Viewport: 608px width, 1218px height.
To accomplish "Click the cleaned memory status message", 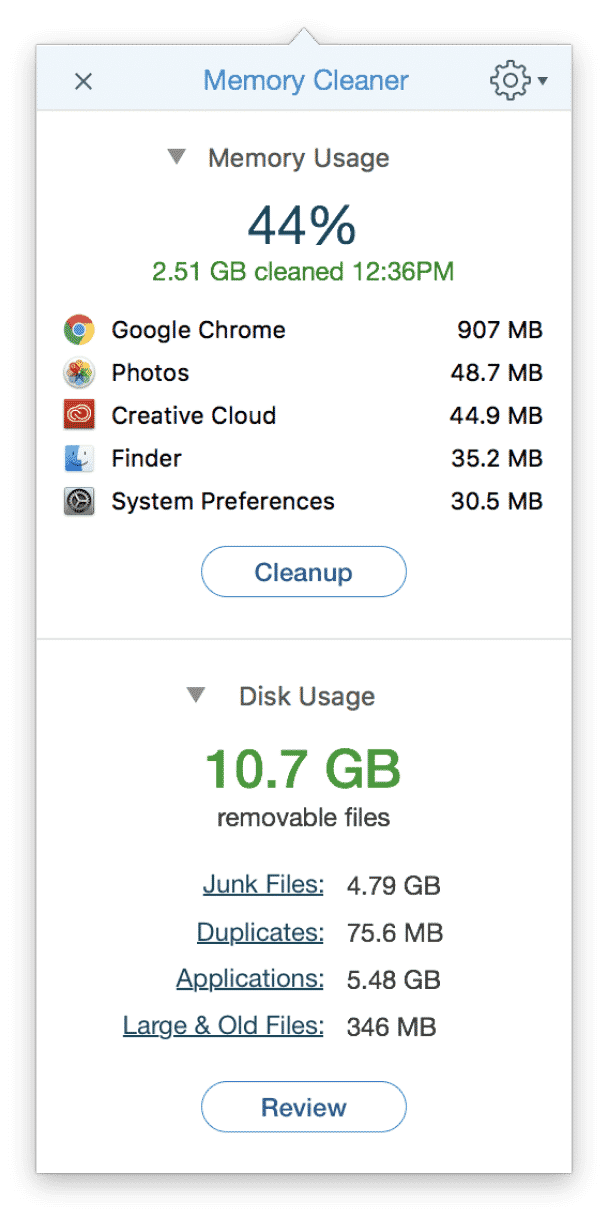I will click(x=303, y=270).
